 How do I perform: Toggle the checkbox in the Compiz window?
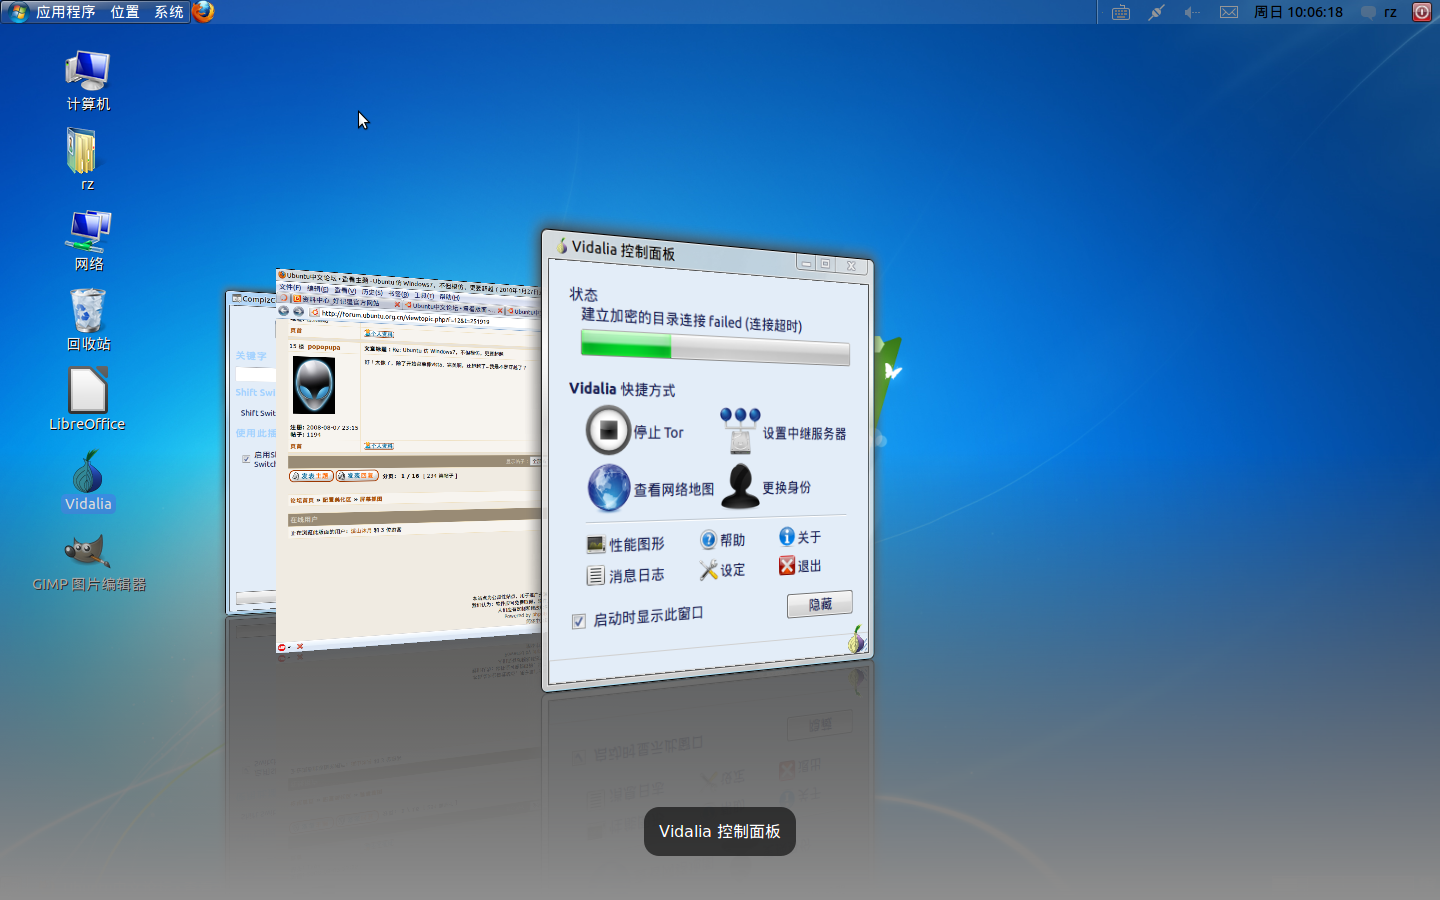(x=246, y=459)
